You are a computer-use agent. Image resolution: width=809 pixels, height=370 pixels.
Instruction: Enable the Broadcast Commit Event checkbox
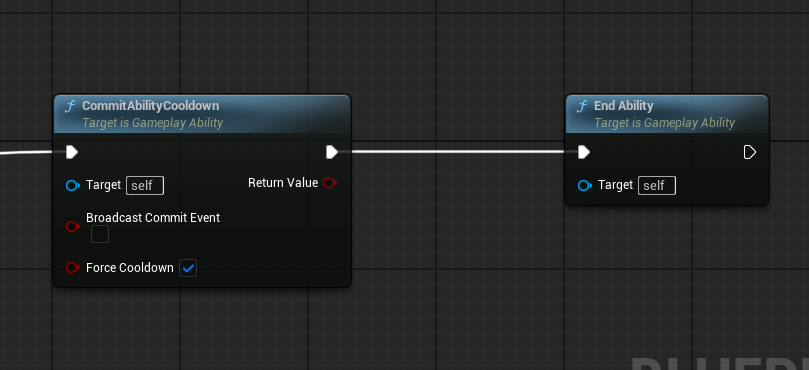tap(100, 234)
